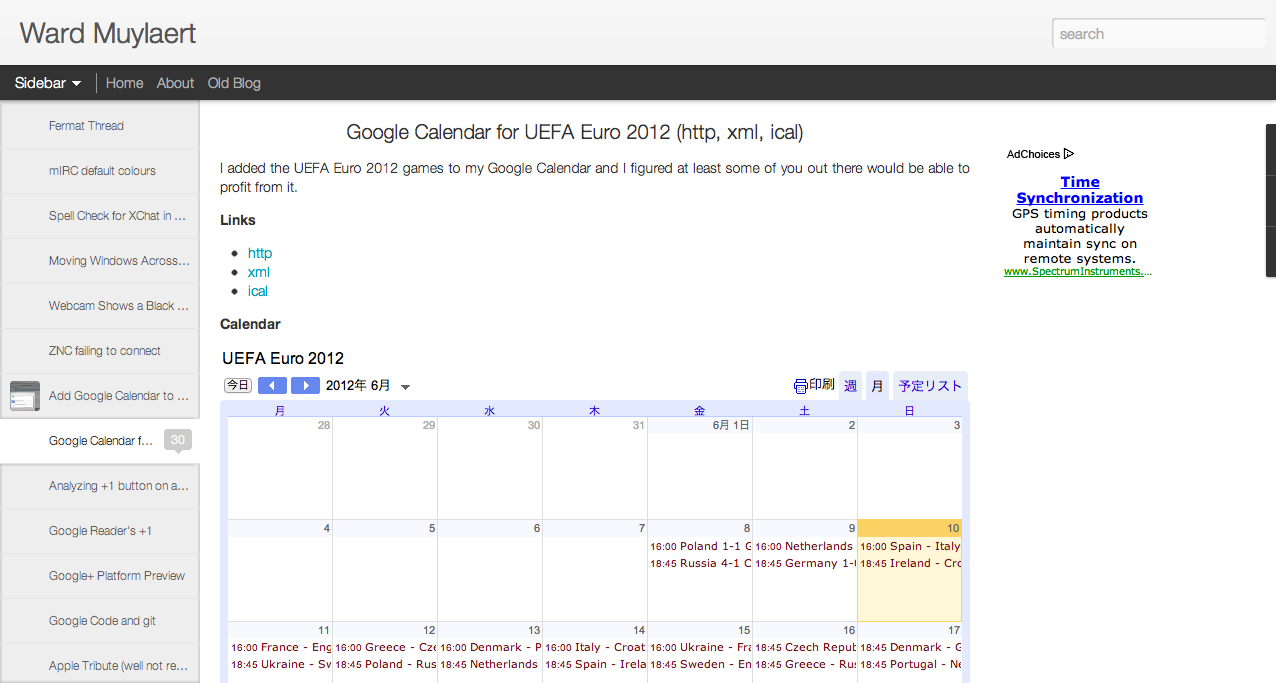1276x683 pixels.
Task: Open the comment count bubble showing 30
Action: 177,440
